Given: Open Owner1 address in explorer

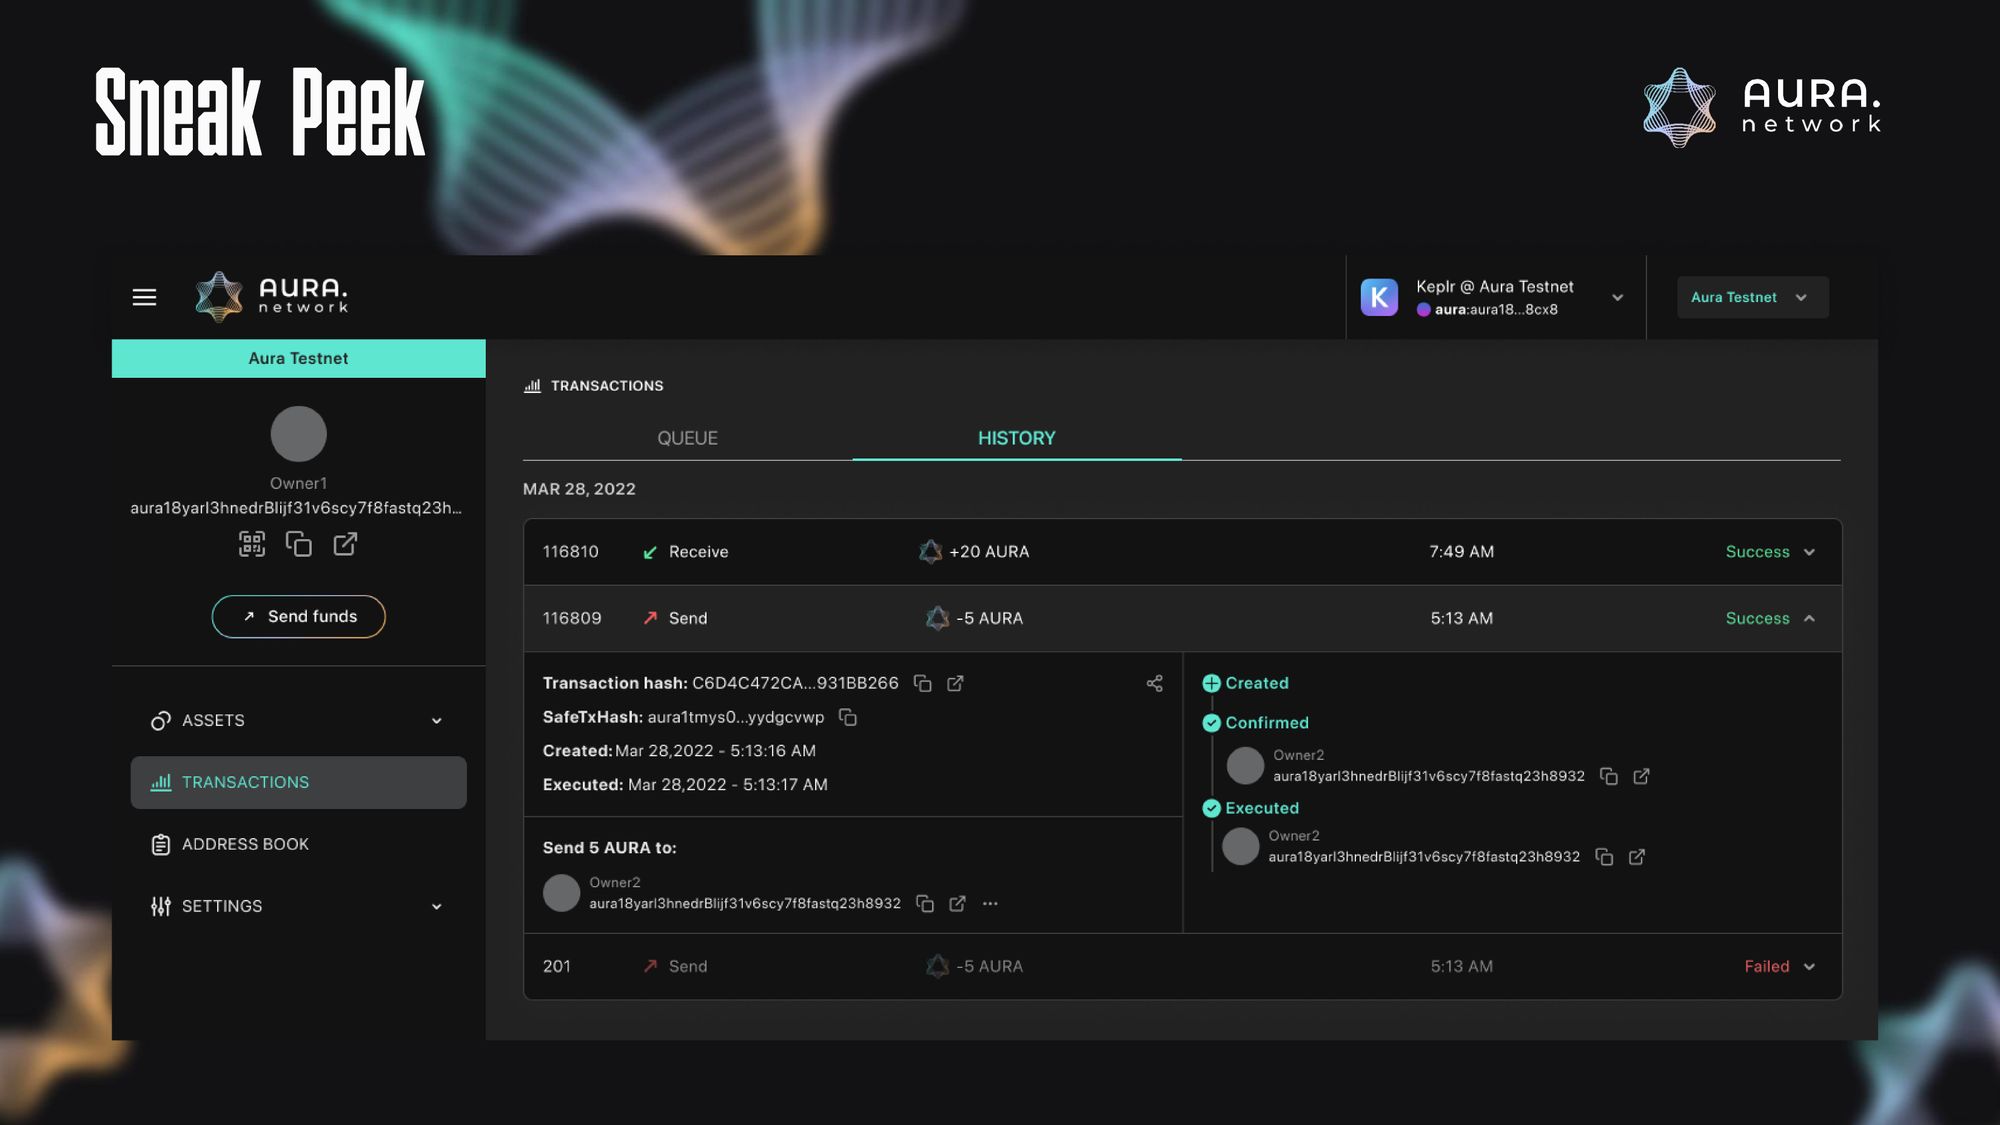Looking at the screenshot, I should point(345,544).
